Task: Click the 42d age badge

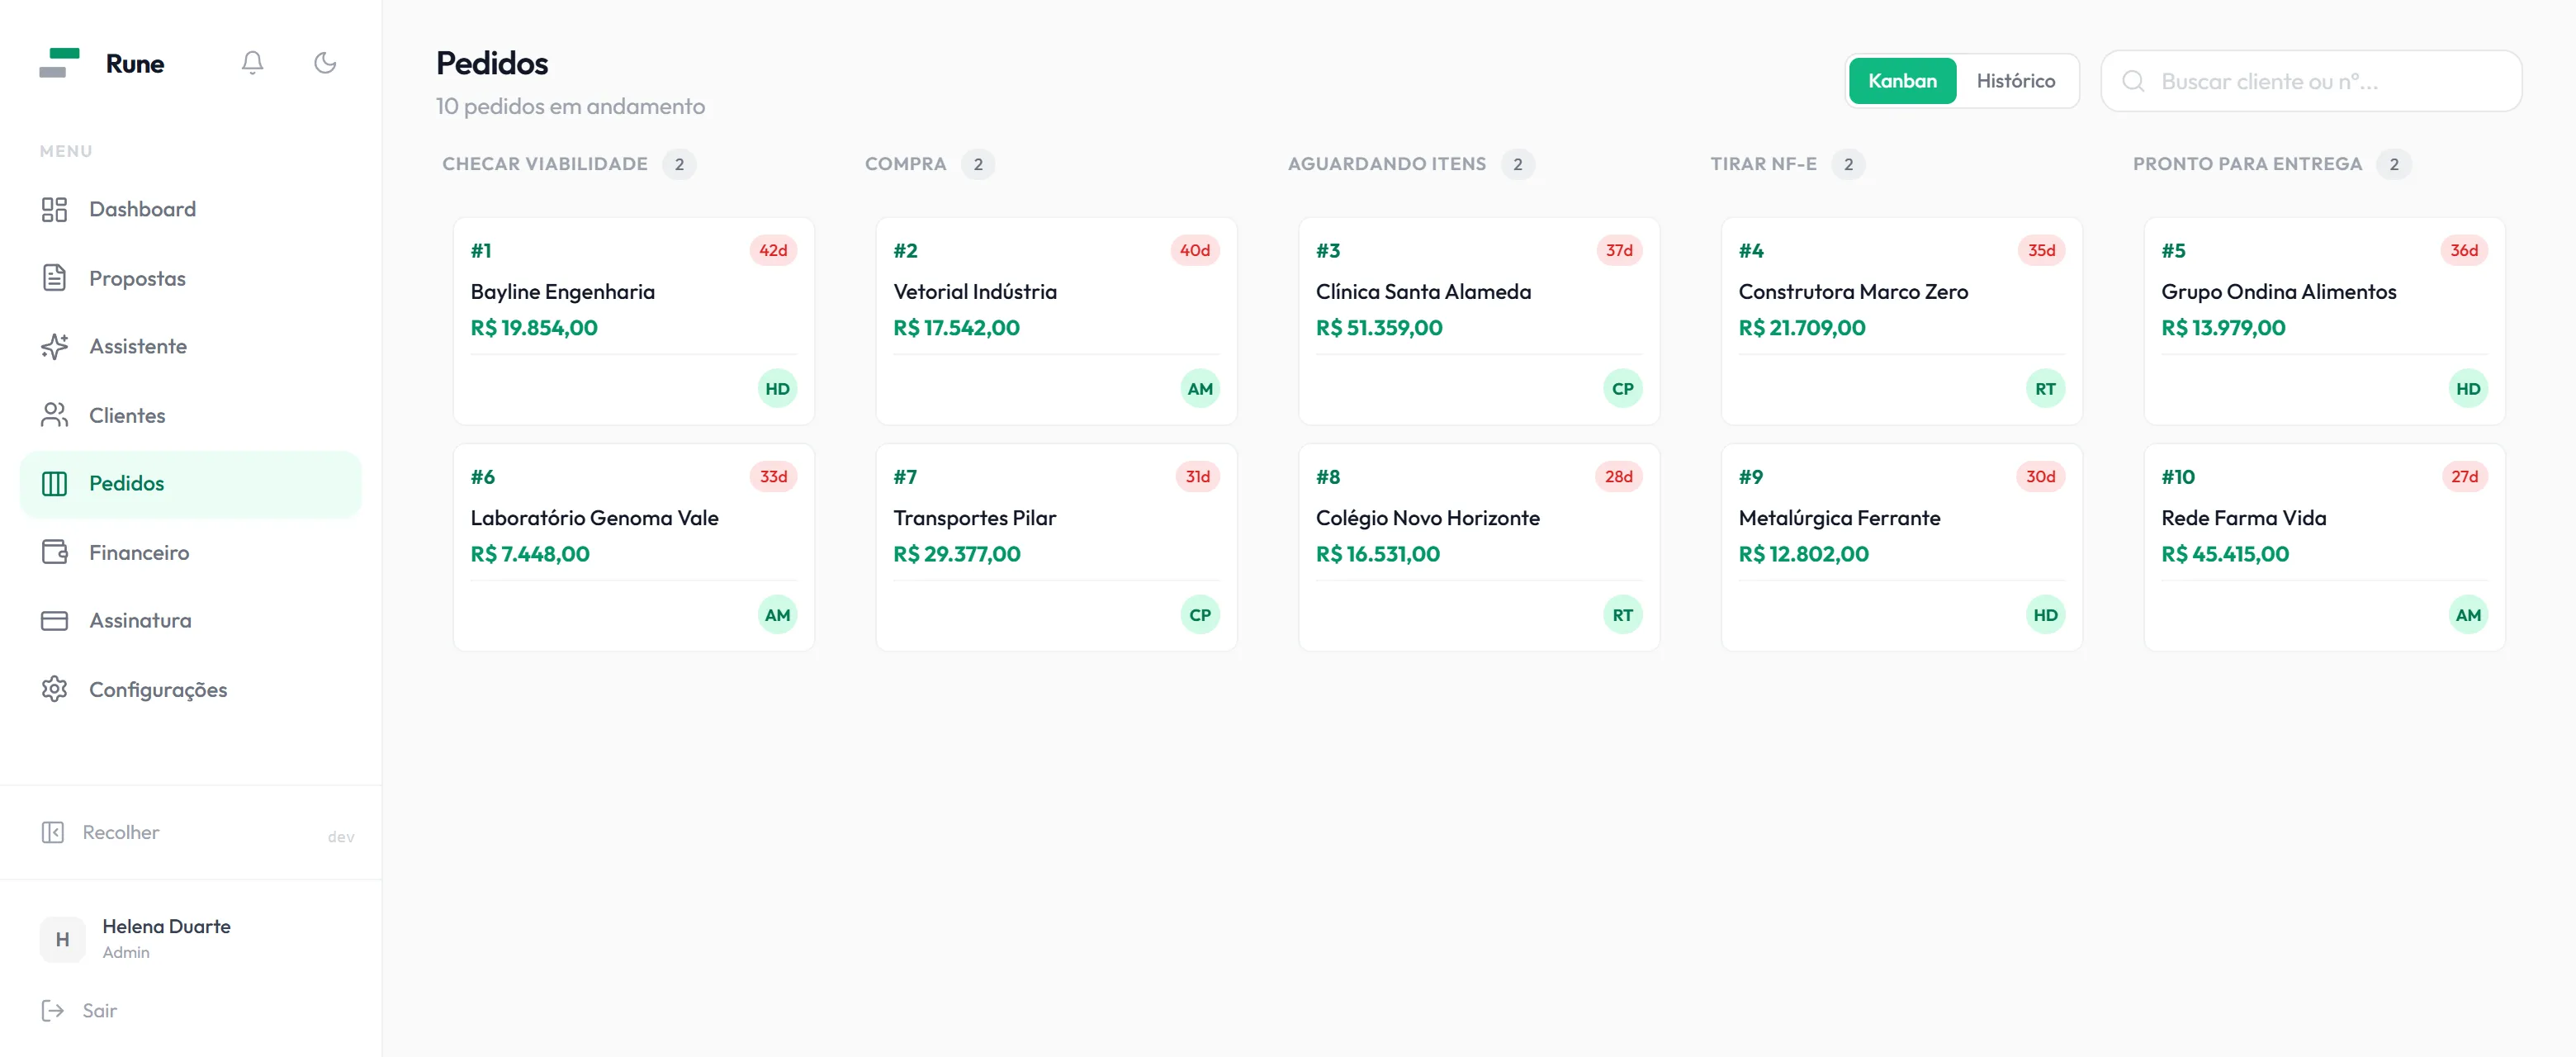Action: (x=773, y=250)
